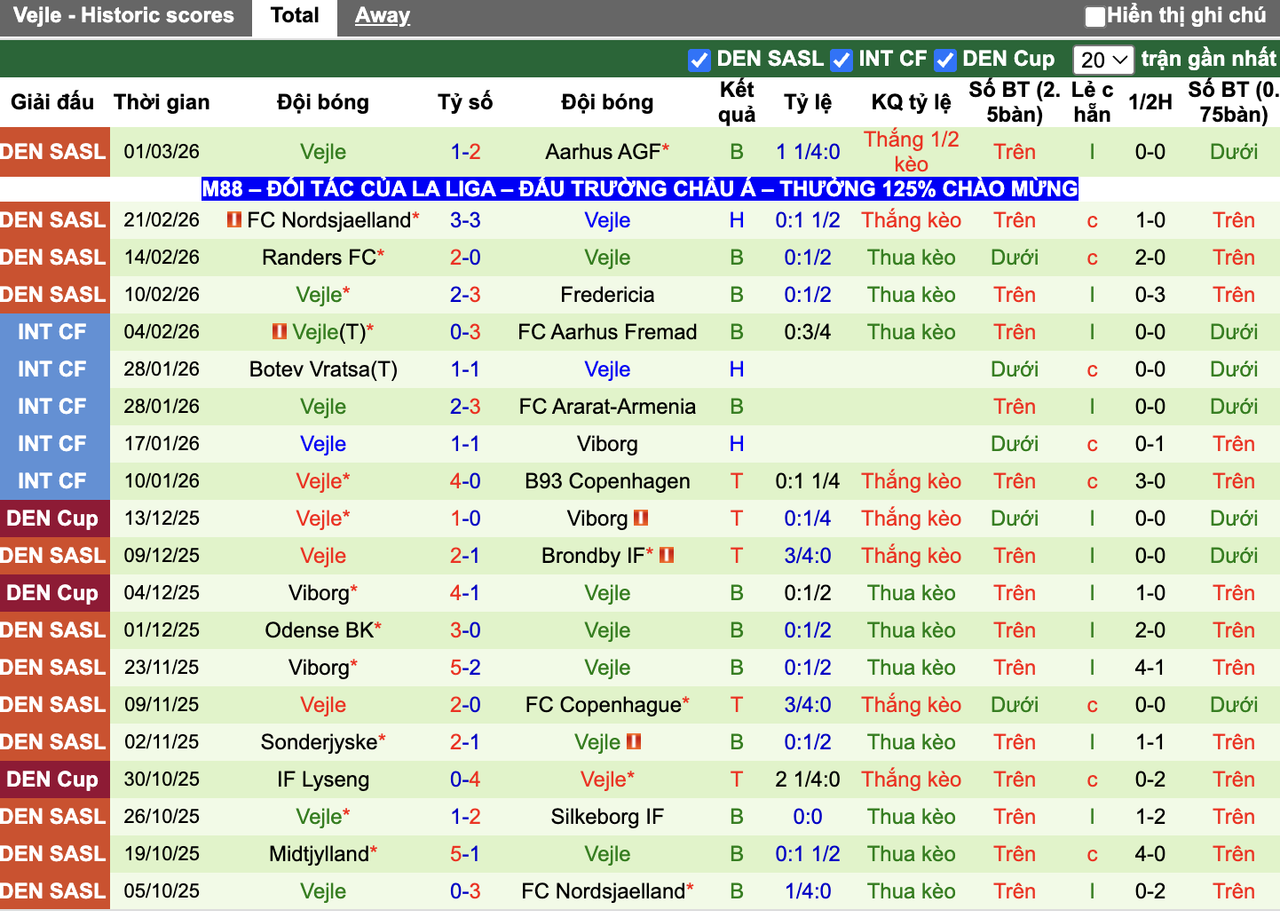Open the 20 recent matches dropdown
This screenshot has height=911, width=1280.
pyautogui.click(x=1103, y=60)
